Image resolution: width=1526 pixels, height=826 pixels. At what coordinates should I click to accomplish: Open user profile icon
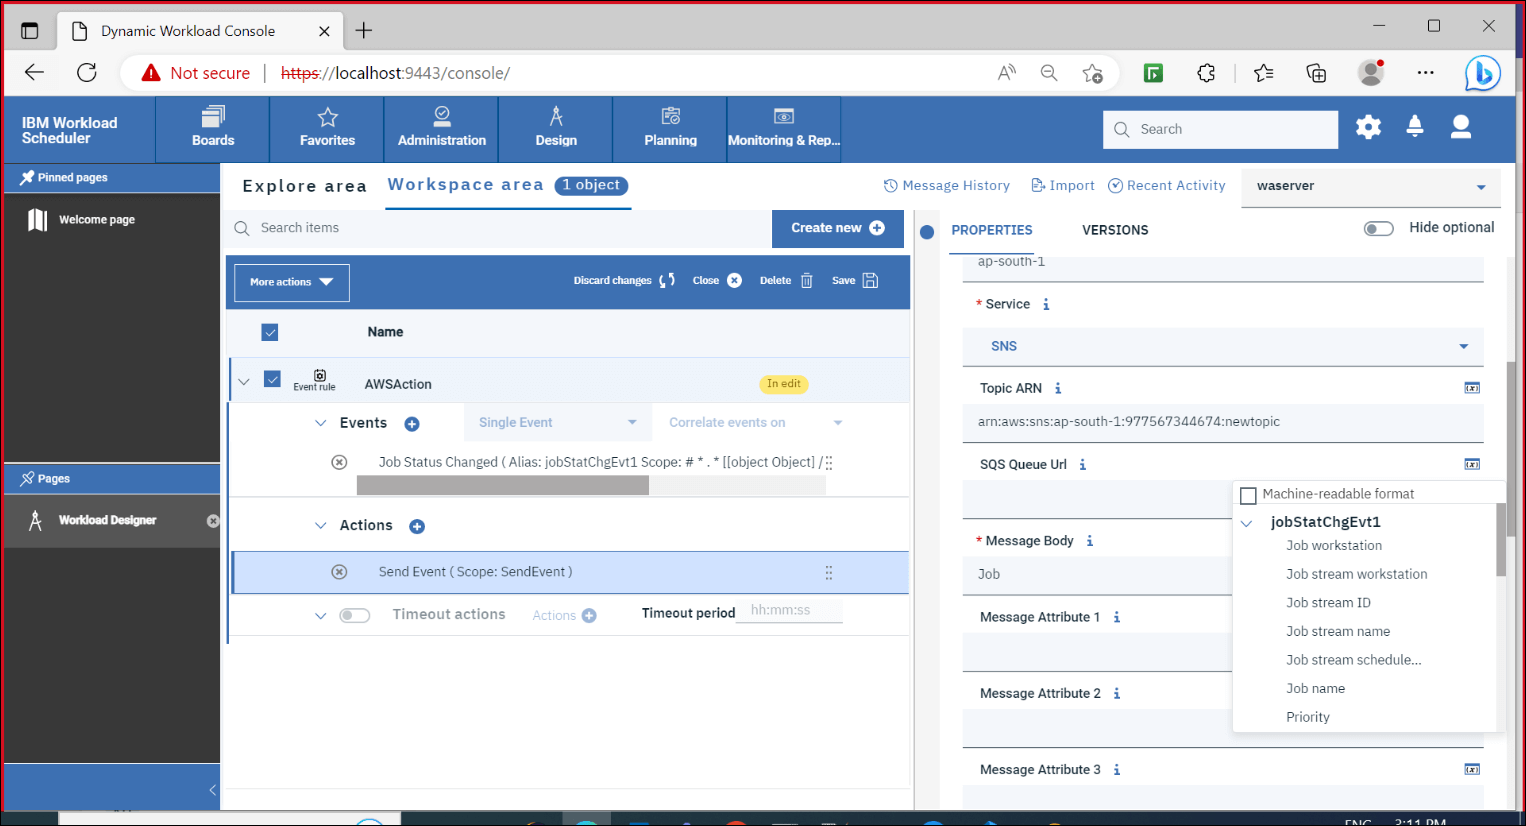pos(1461,127)
